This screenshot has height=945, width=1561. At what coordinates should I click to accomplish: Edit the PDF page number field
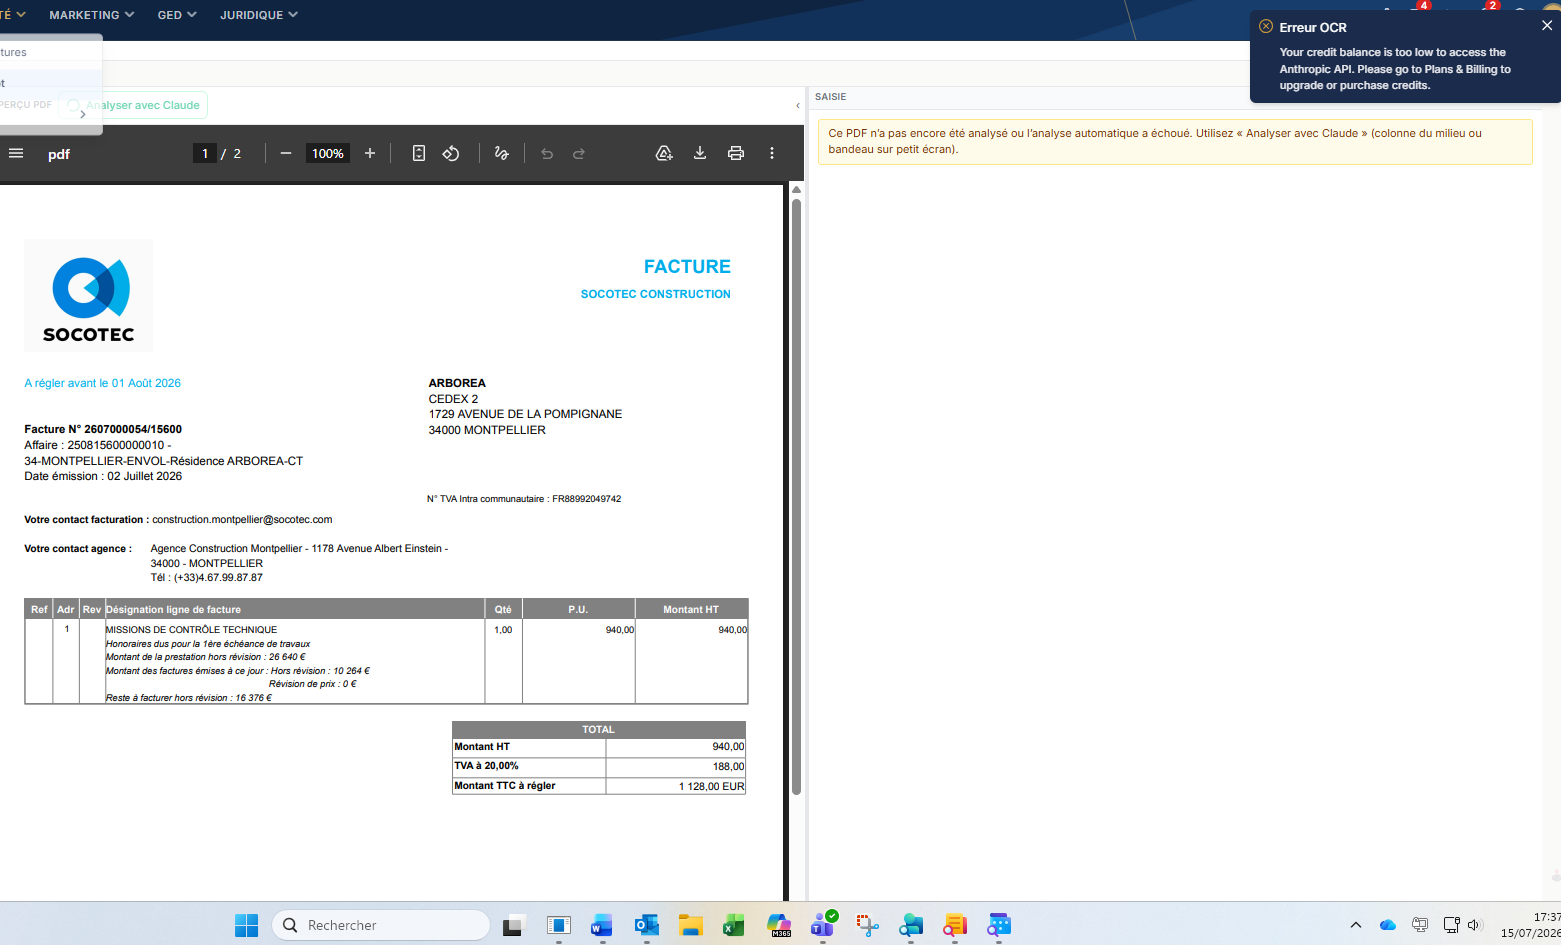[x=205, y=153]
